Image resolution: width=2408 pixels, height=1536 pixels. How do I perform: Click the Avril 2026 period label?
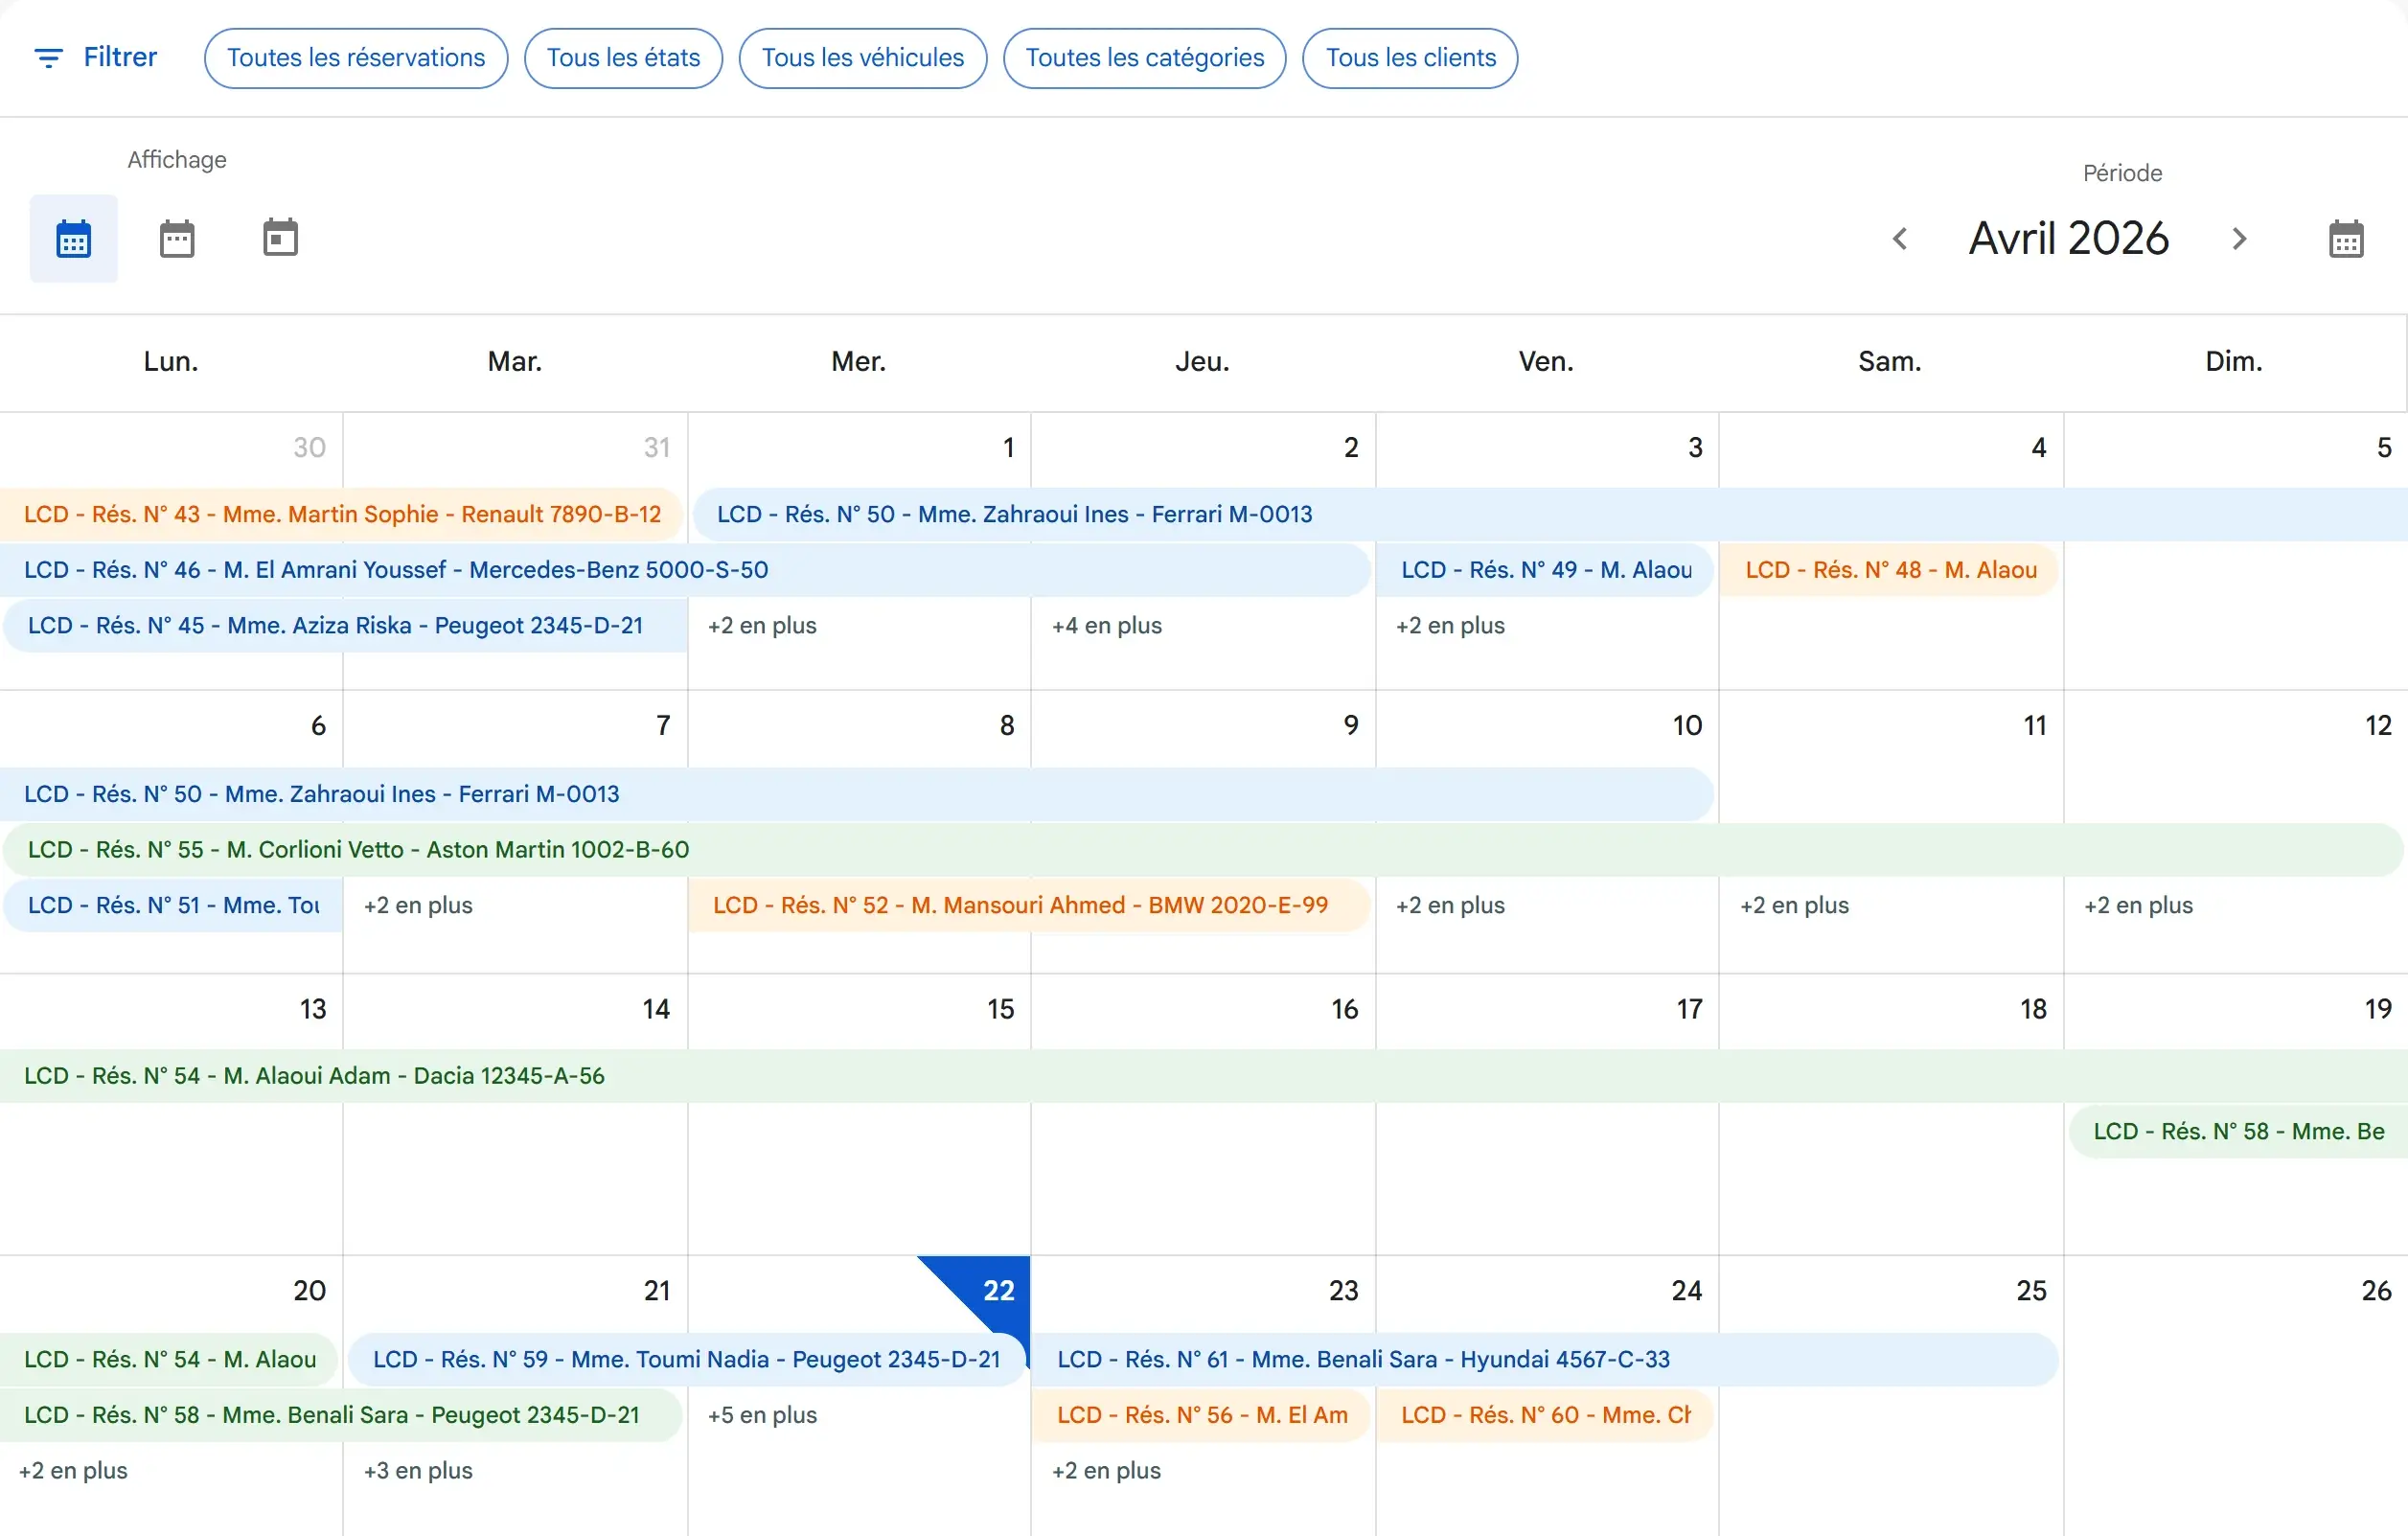(2069, 238)
